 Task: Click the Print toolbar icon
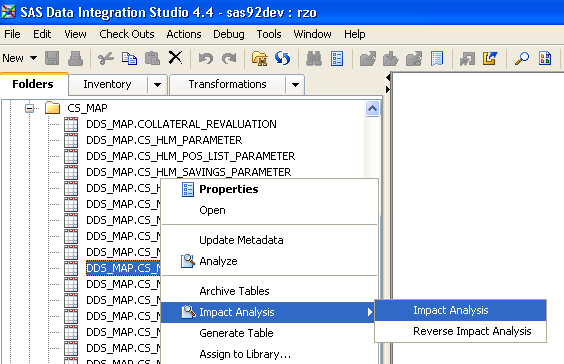tap(76, 58)
